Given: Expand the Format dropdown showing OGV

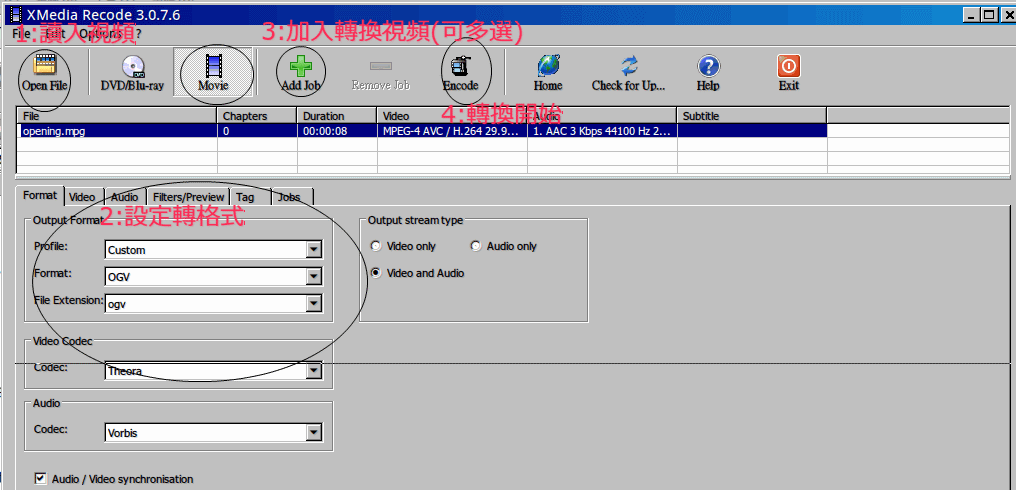Looking at the screenshot, I should pos(314,277).
